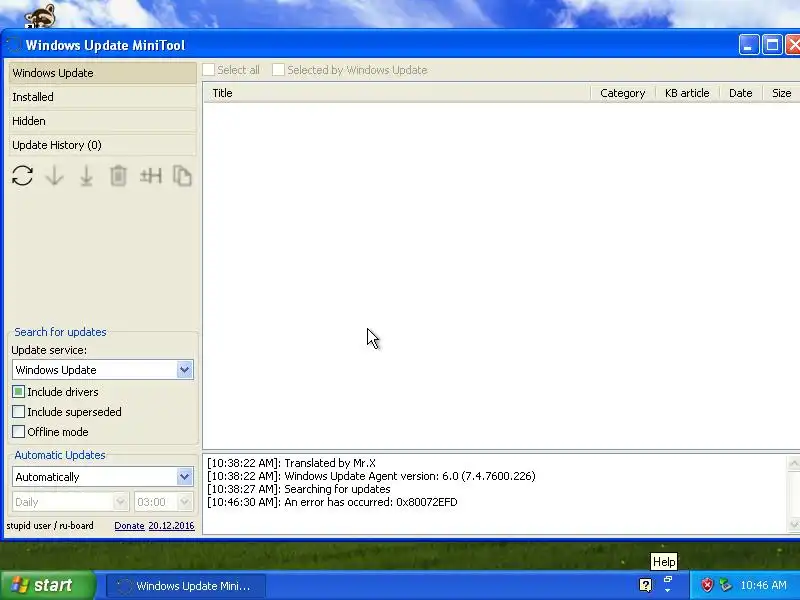Screen dimensions: 800x600
Task: Switch to the Hidden updates tab
Action: (102, 121)
